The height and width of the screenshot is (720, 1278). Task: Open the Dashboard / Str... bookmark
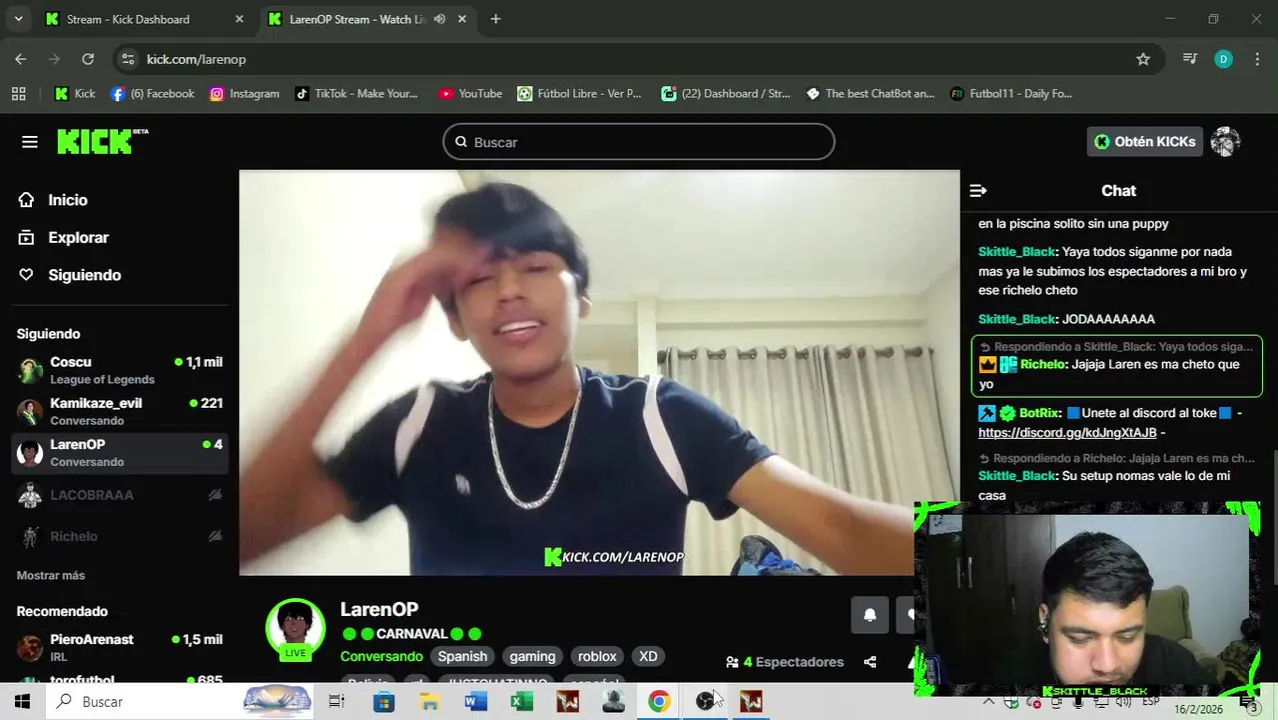coord(726,93)
